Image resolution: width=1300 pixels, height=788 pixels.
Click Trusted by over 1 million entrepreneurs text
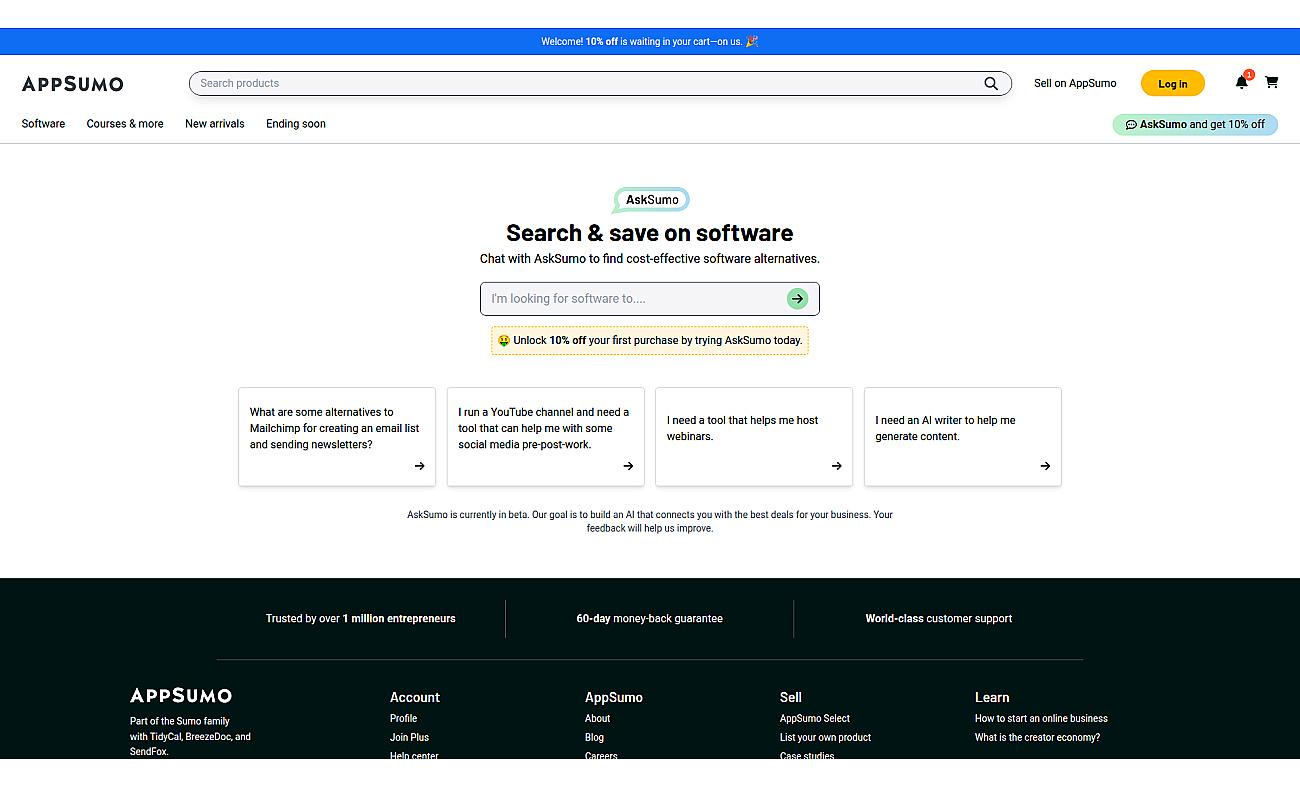tap(361, 619)
